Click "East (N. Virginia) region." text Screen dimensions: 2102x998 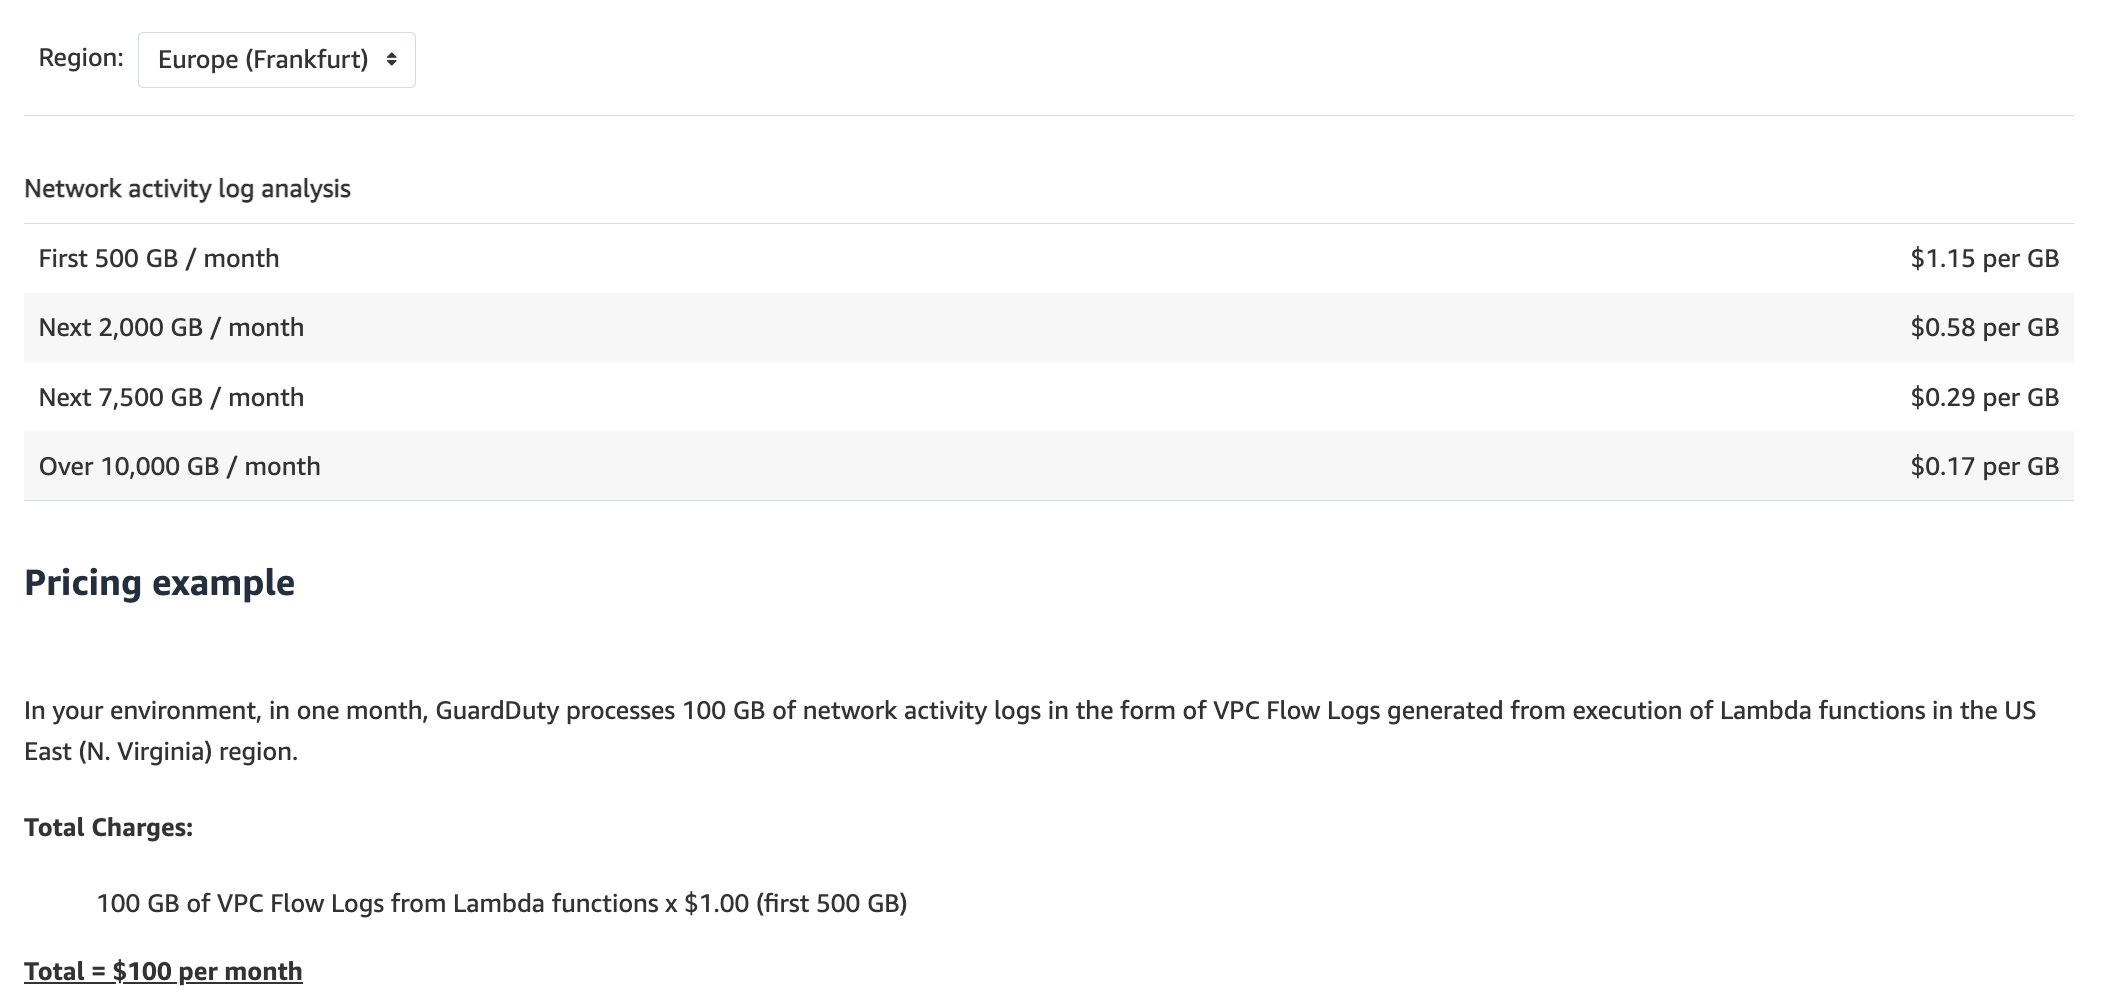pyautogui.click(x=161, y=752)
